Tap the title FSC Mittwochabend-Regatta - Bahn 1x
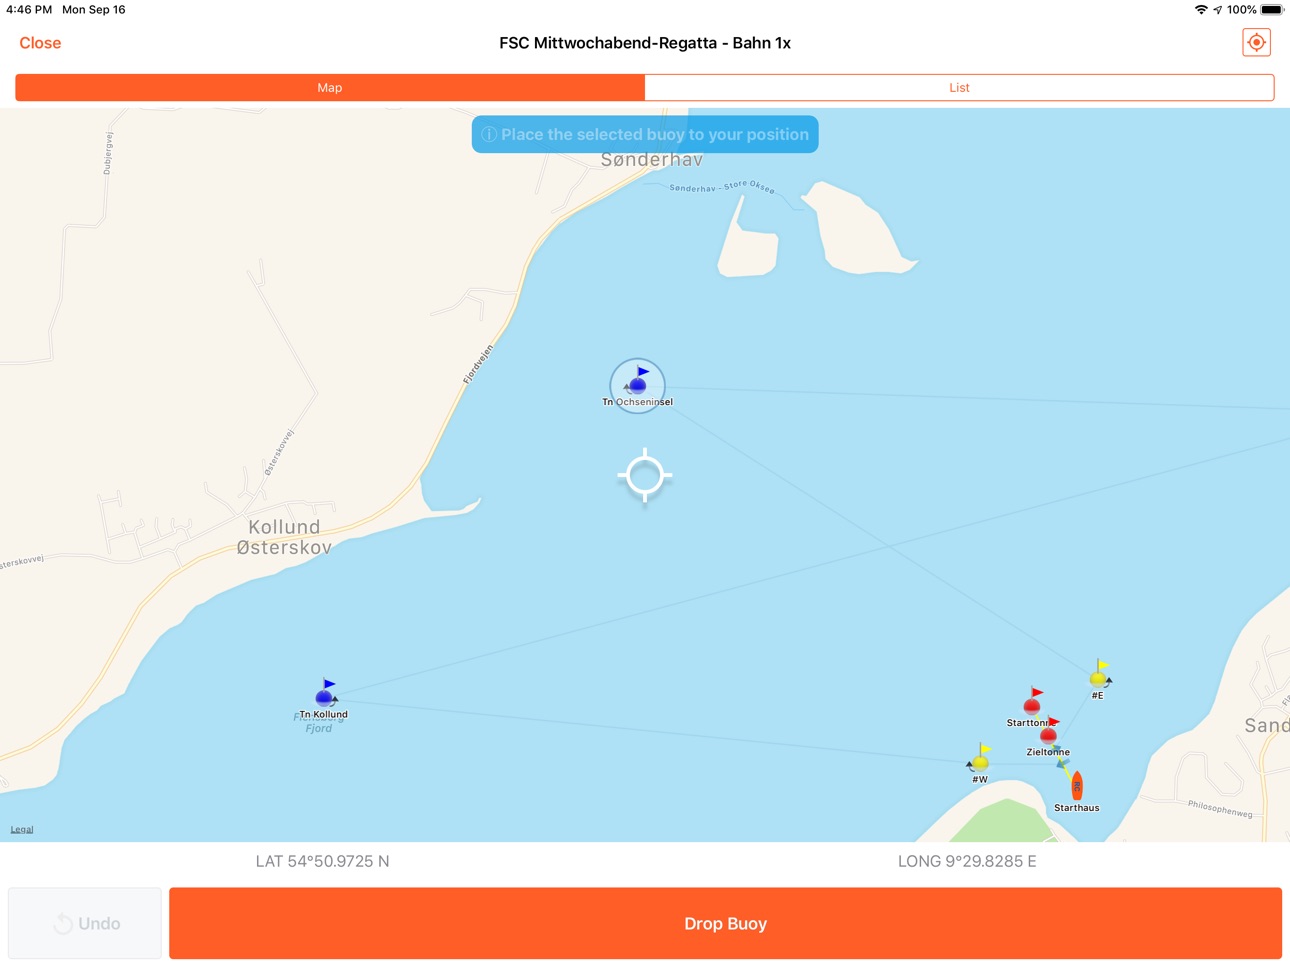 (645, 43)
